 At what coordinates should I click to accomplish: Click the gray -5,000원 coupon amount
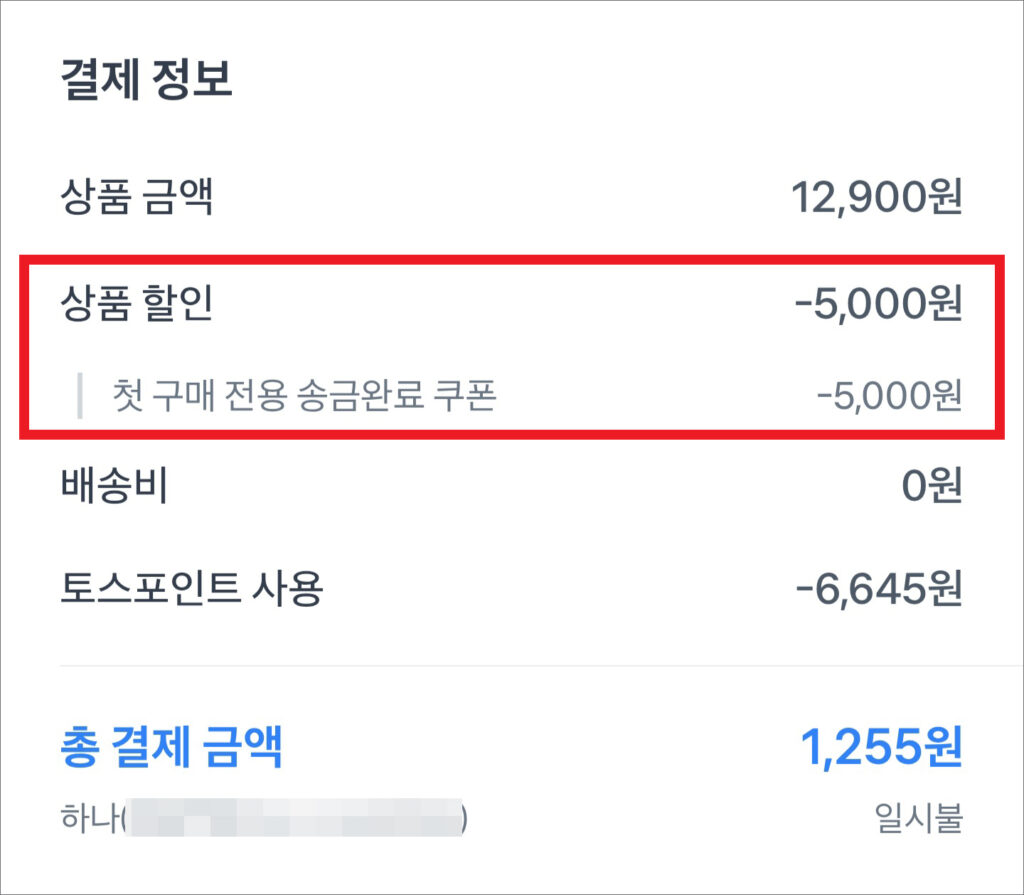tap(888, 397)
